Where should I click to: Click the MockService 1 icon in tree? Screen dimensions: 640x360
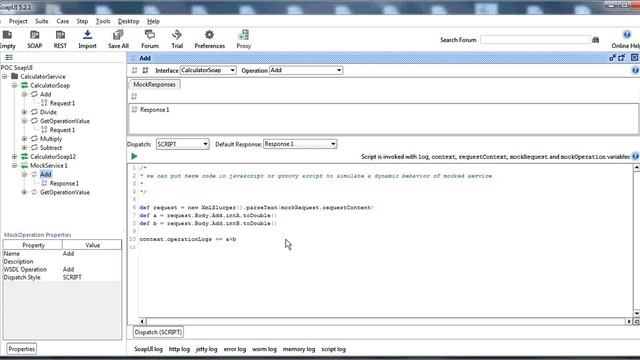[24, 166]
